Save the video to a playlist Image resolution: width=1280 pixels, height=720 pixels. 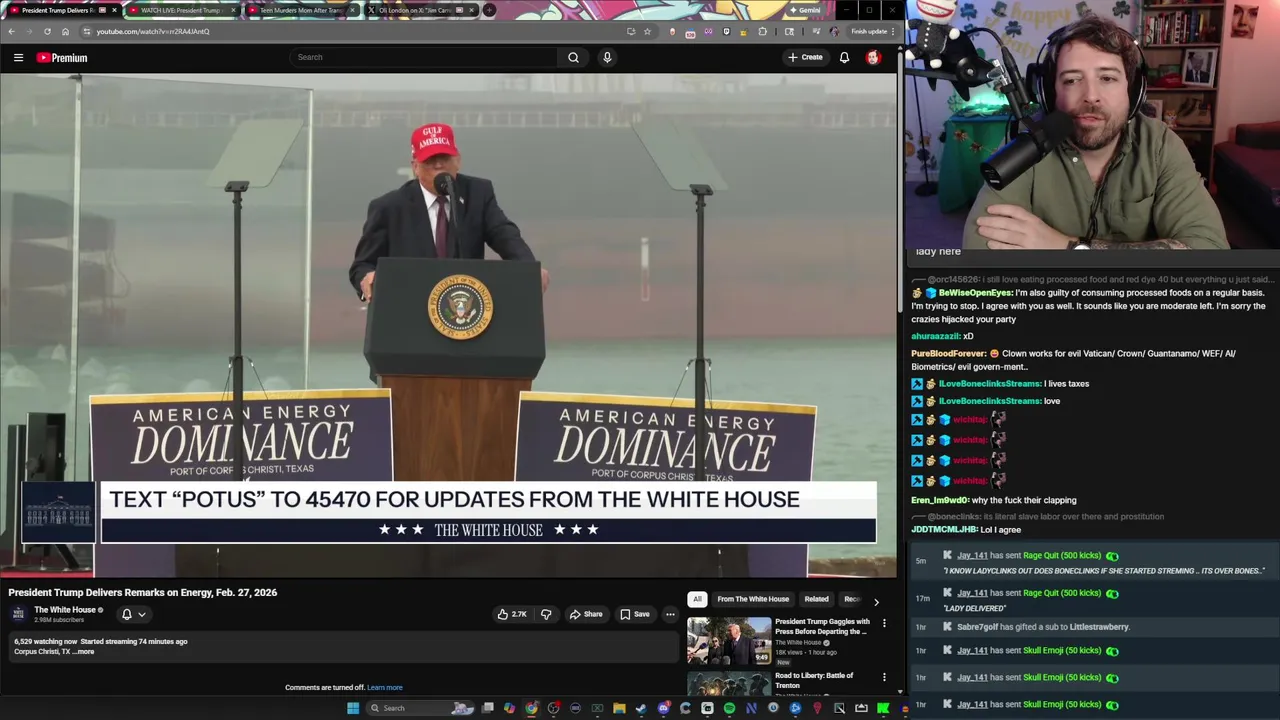[x=634, y=614]
